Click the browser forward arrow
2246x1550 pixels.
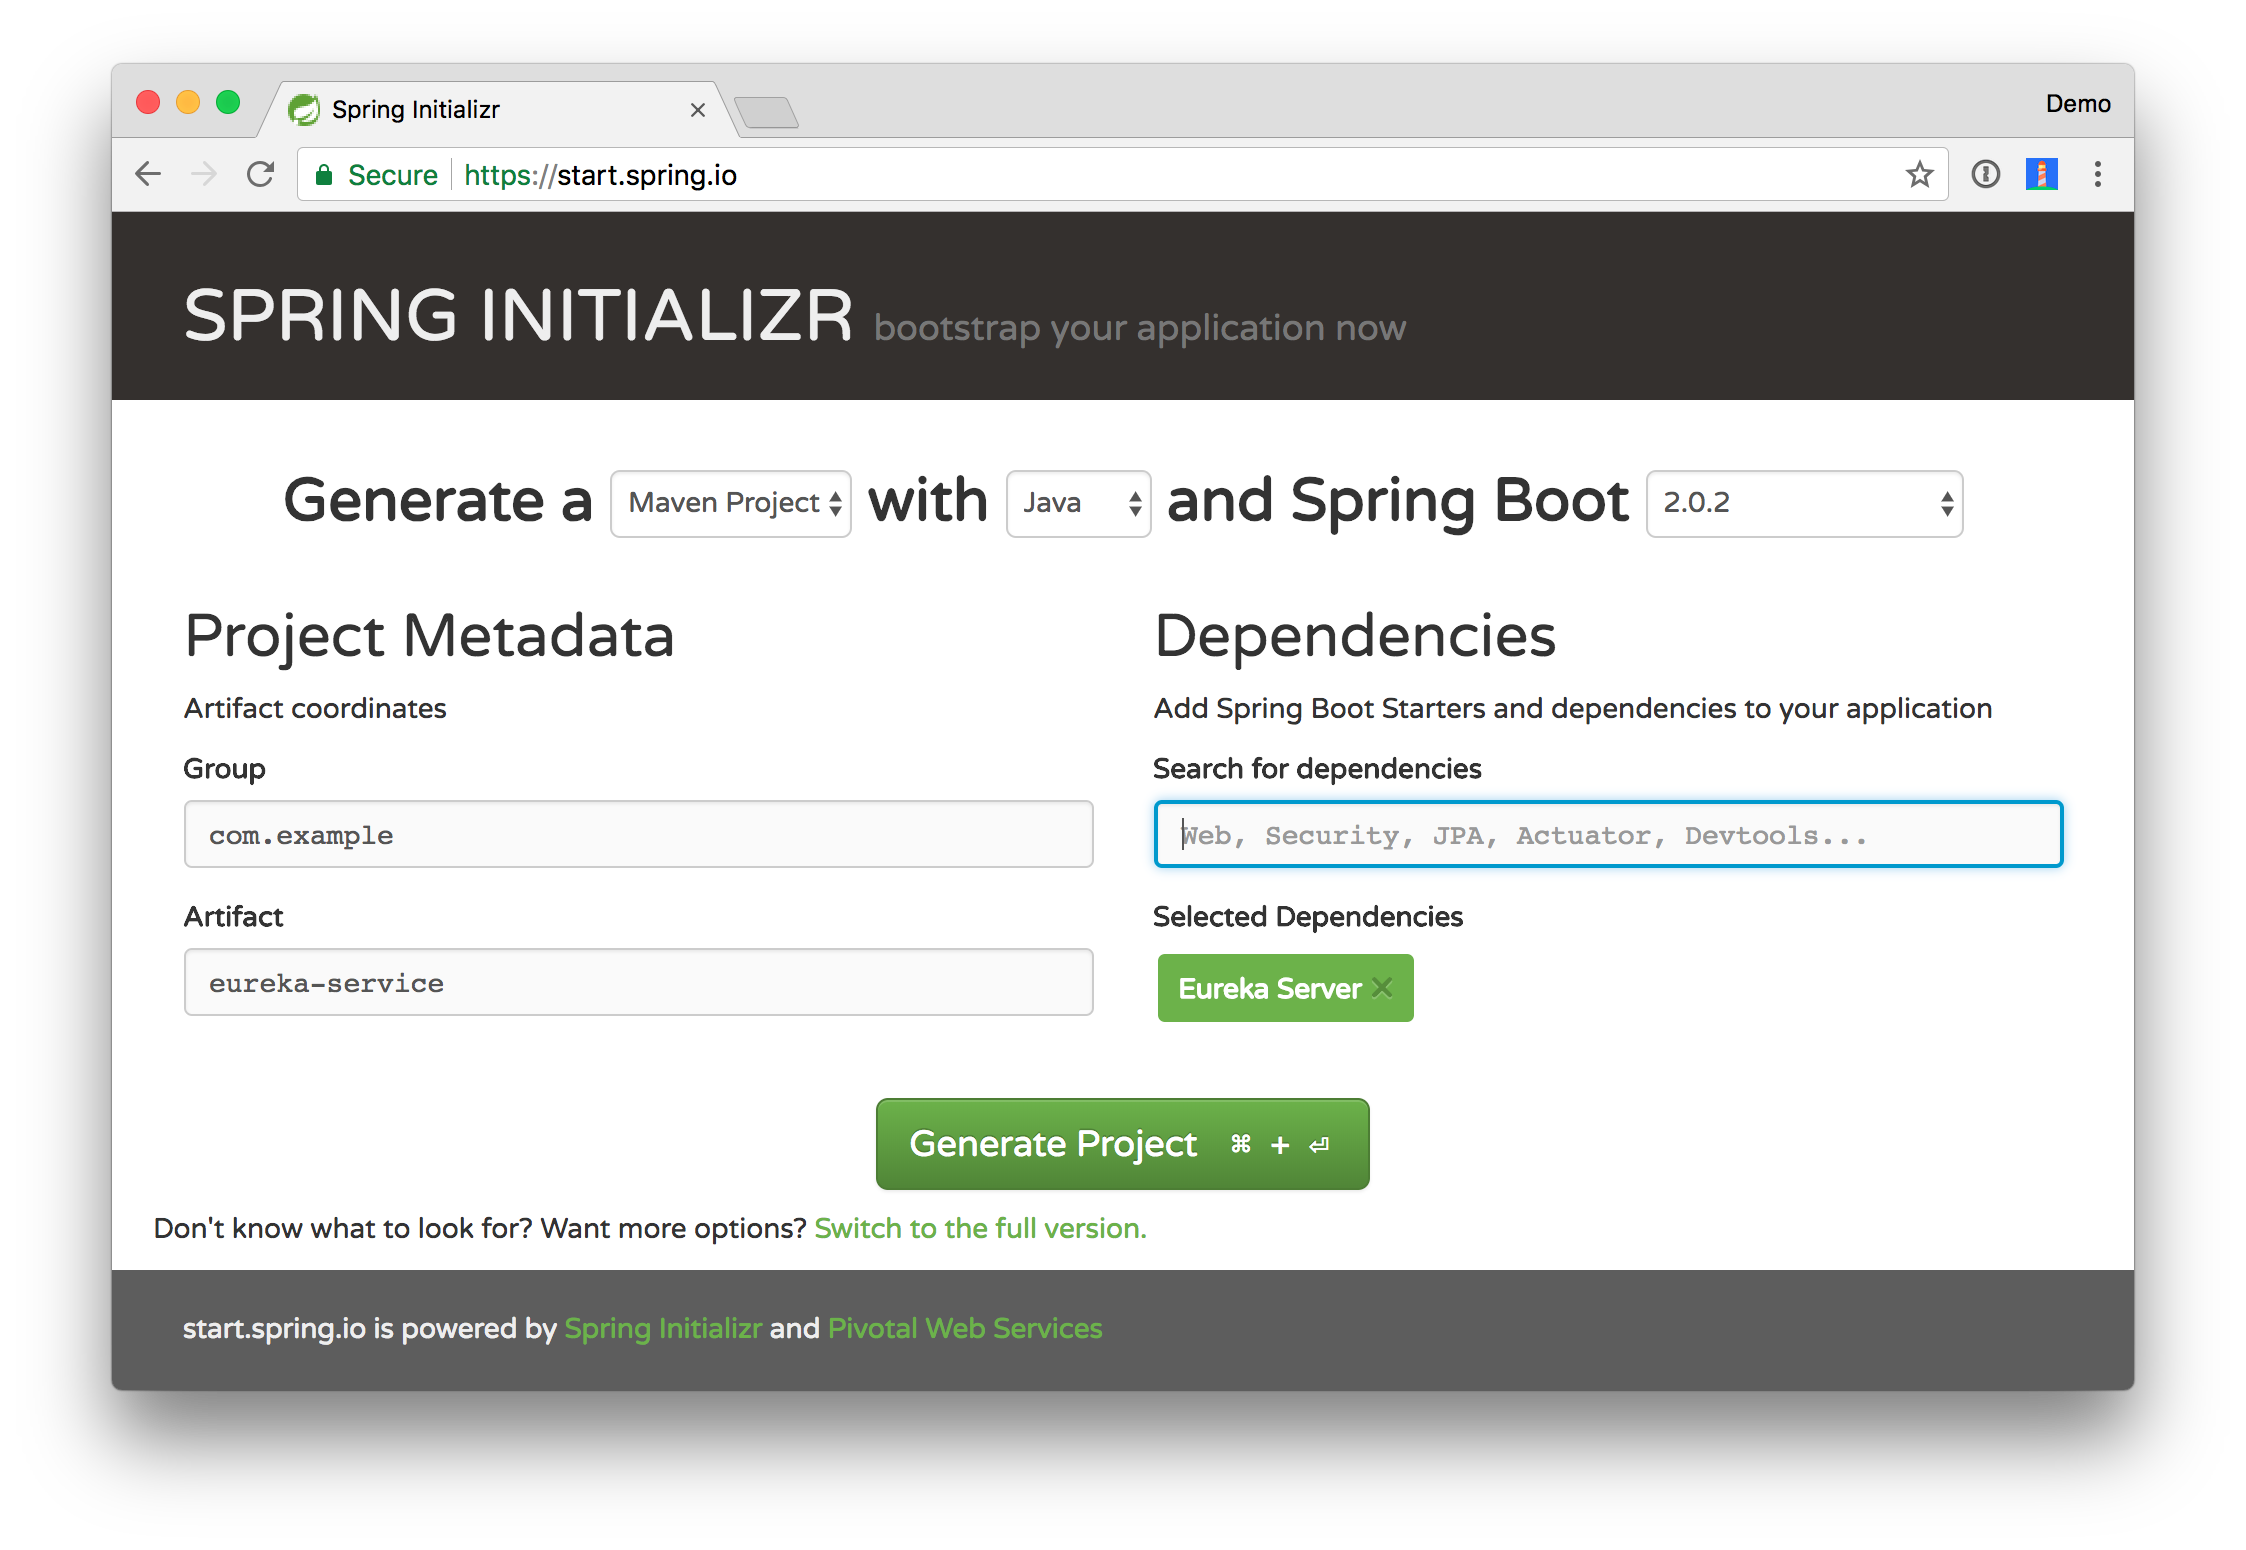tap(203, 174)
